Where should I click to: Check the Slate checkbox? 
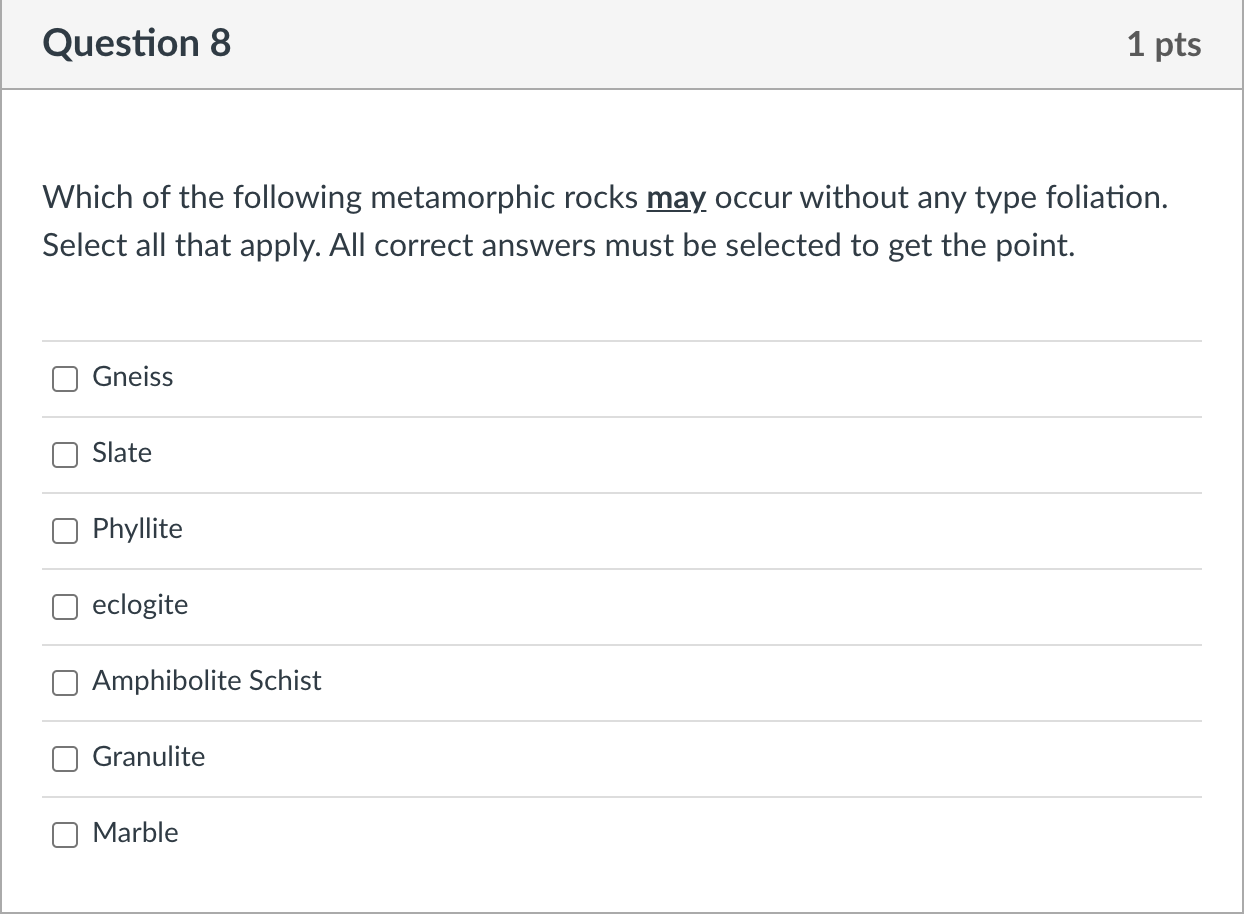pos(64,455)
